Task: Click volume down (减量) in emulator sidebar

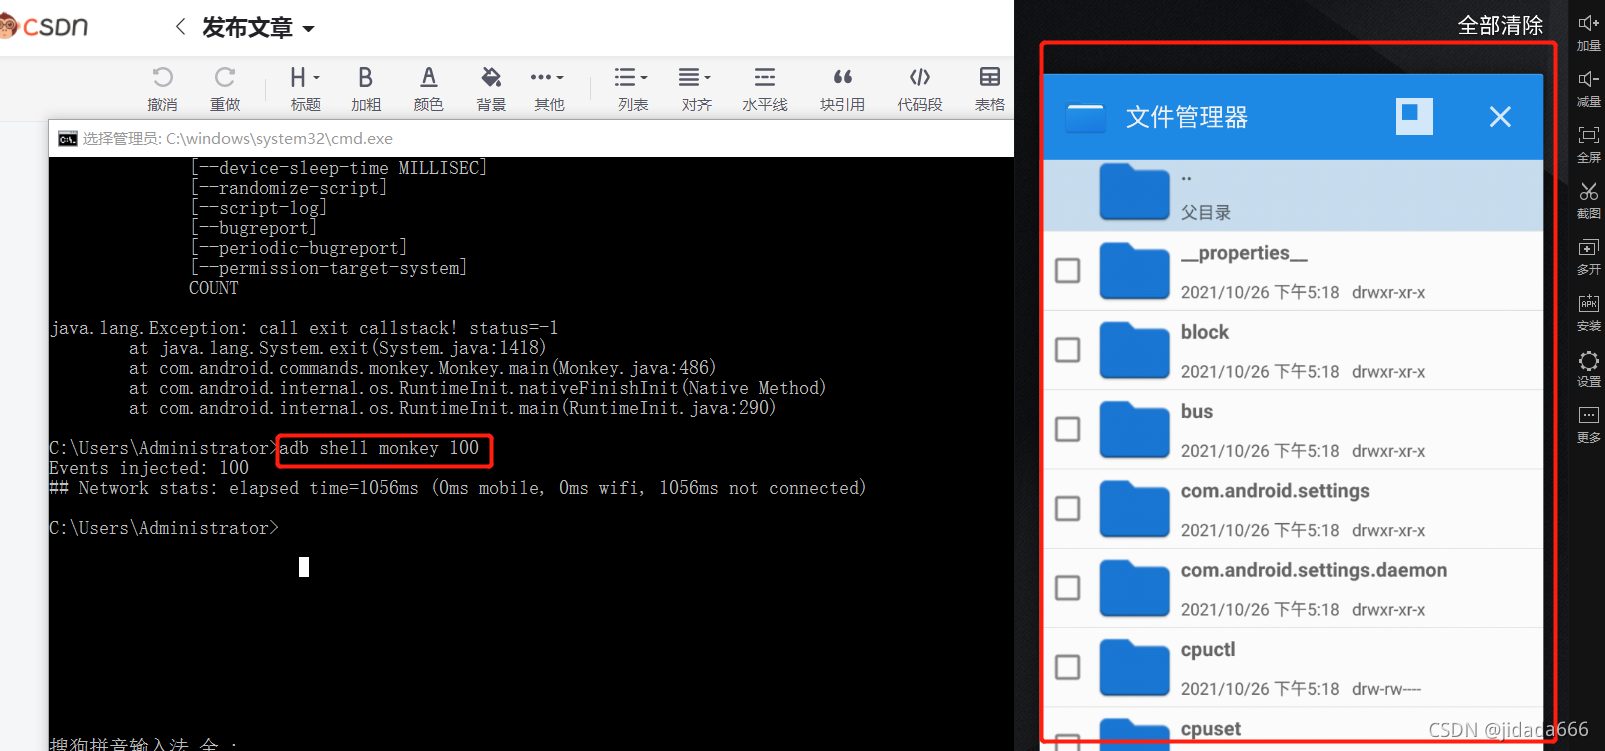Action: (1588, 79)
